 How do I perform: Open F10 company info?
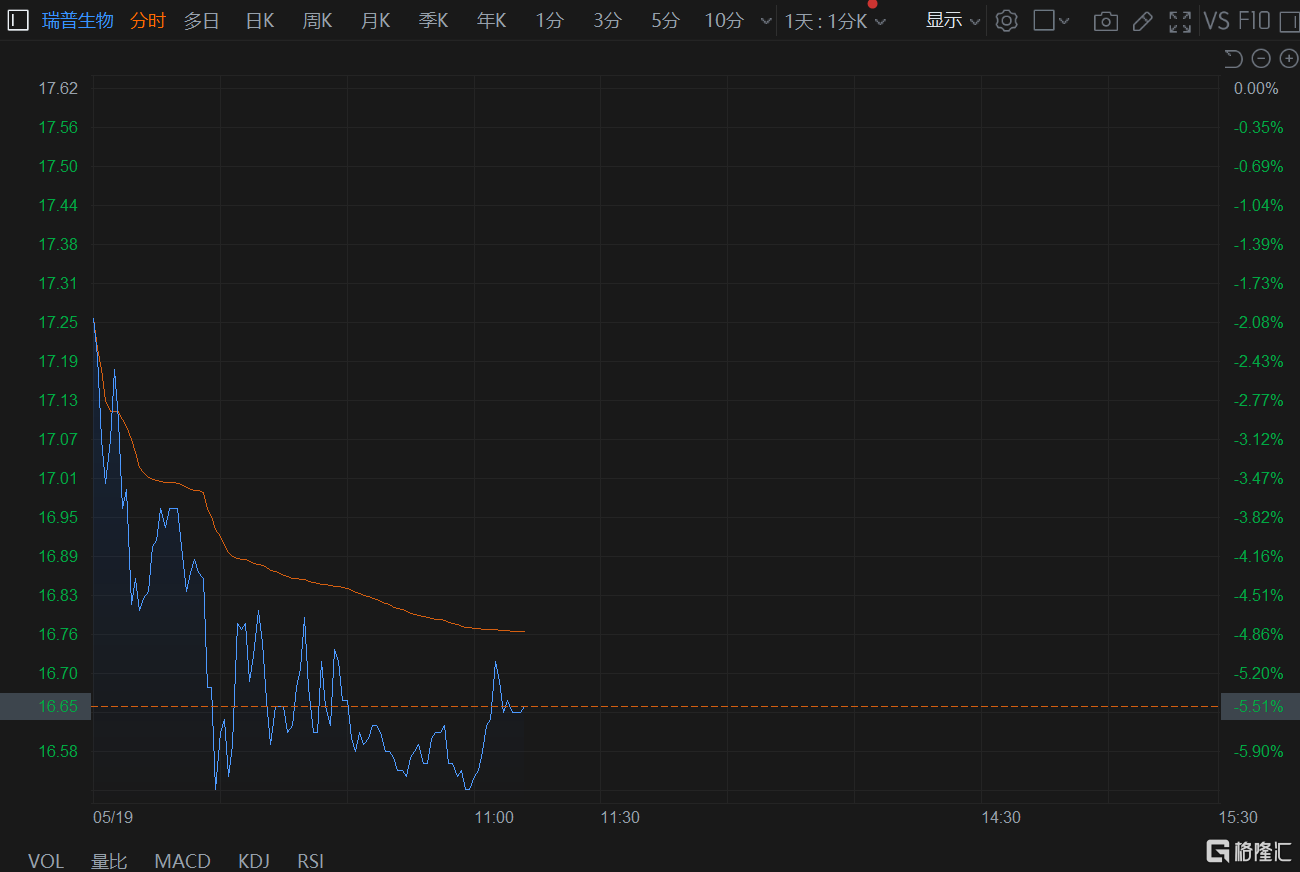(x=1254, y=21)
